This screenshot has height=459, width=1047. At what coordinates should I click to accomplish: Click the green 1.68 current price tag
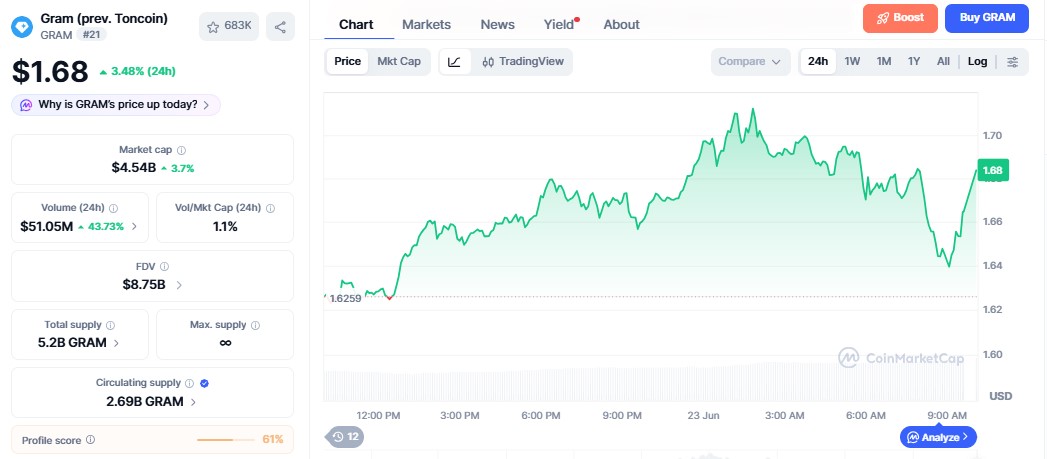[993, 170]
